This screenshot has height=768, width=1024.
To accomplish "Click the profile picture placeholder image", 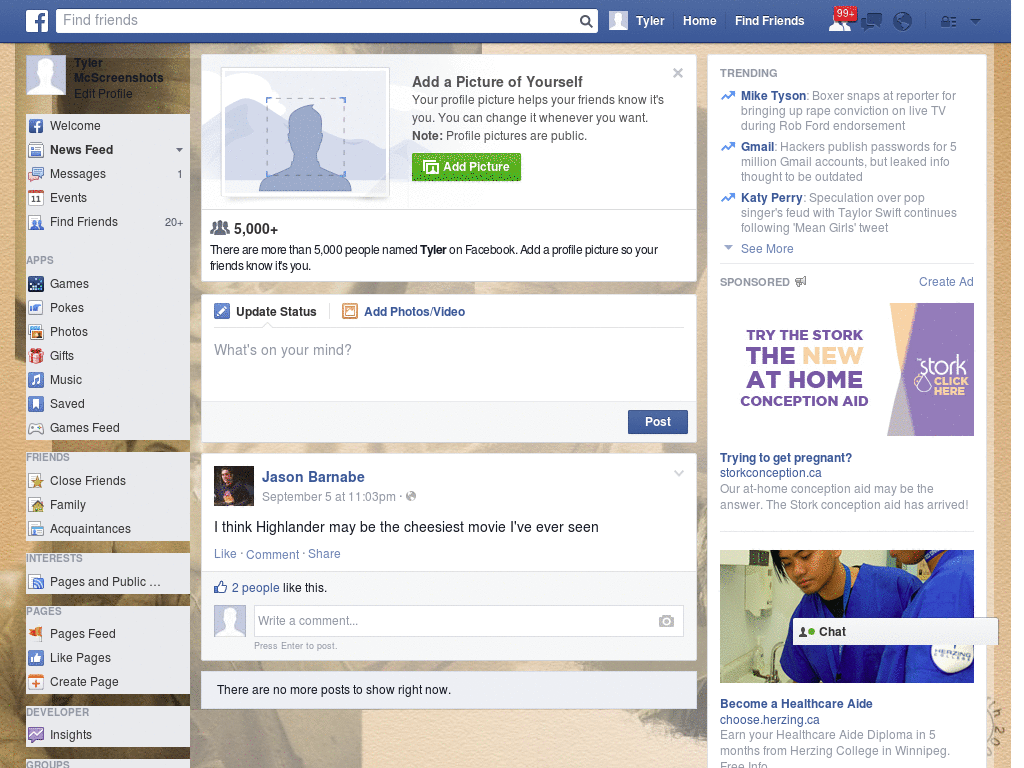I will pos(305,131).
